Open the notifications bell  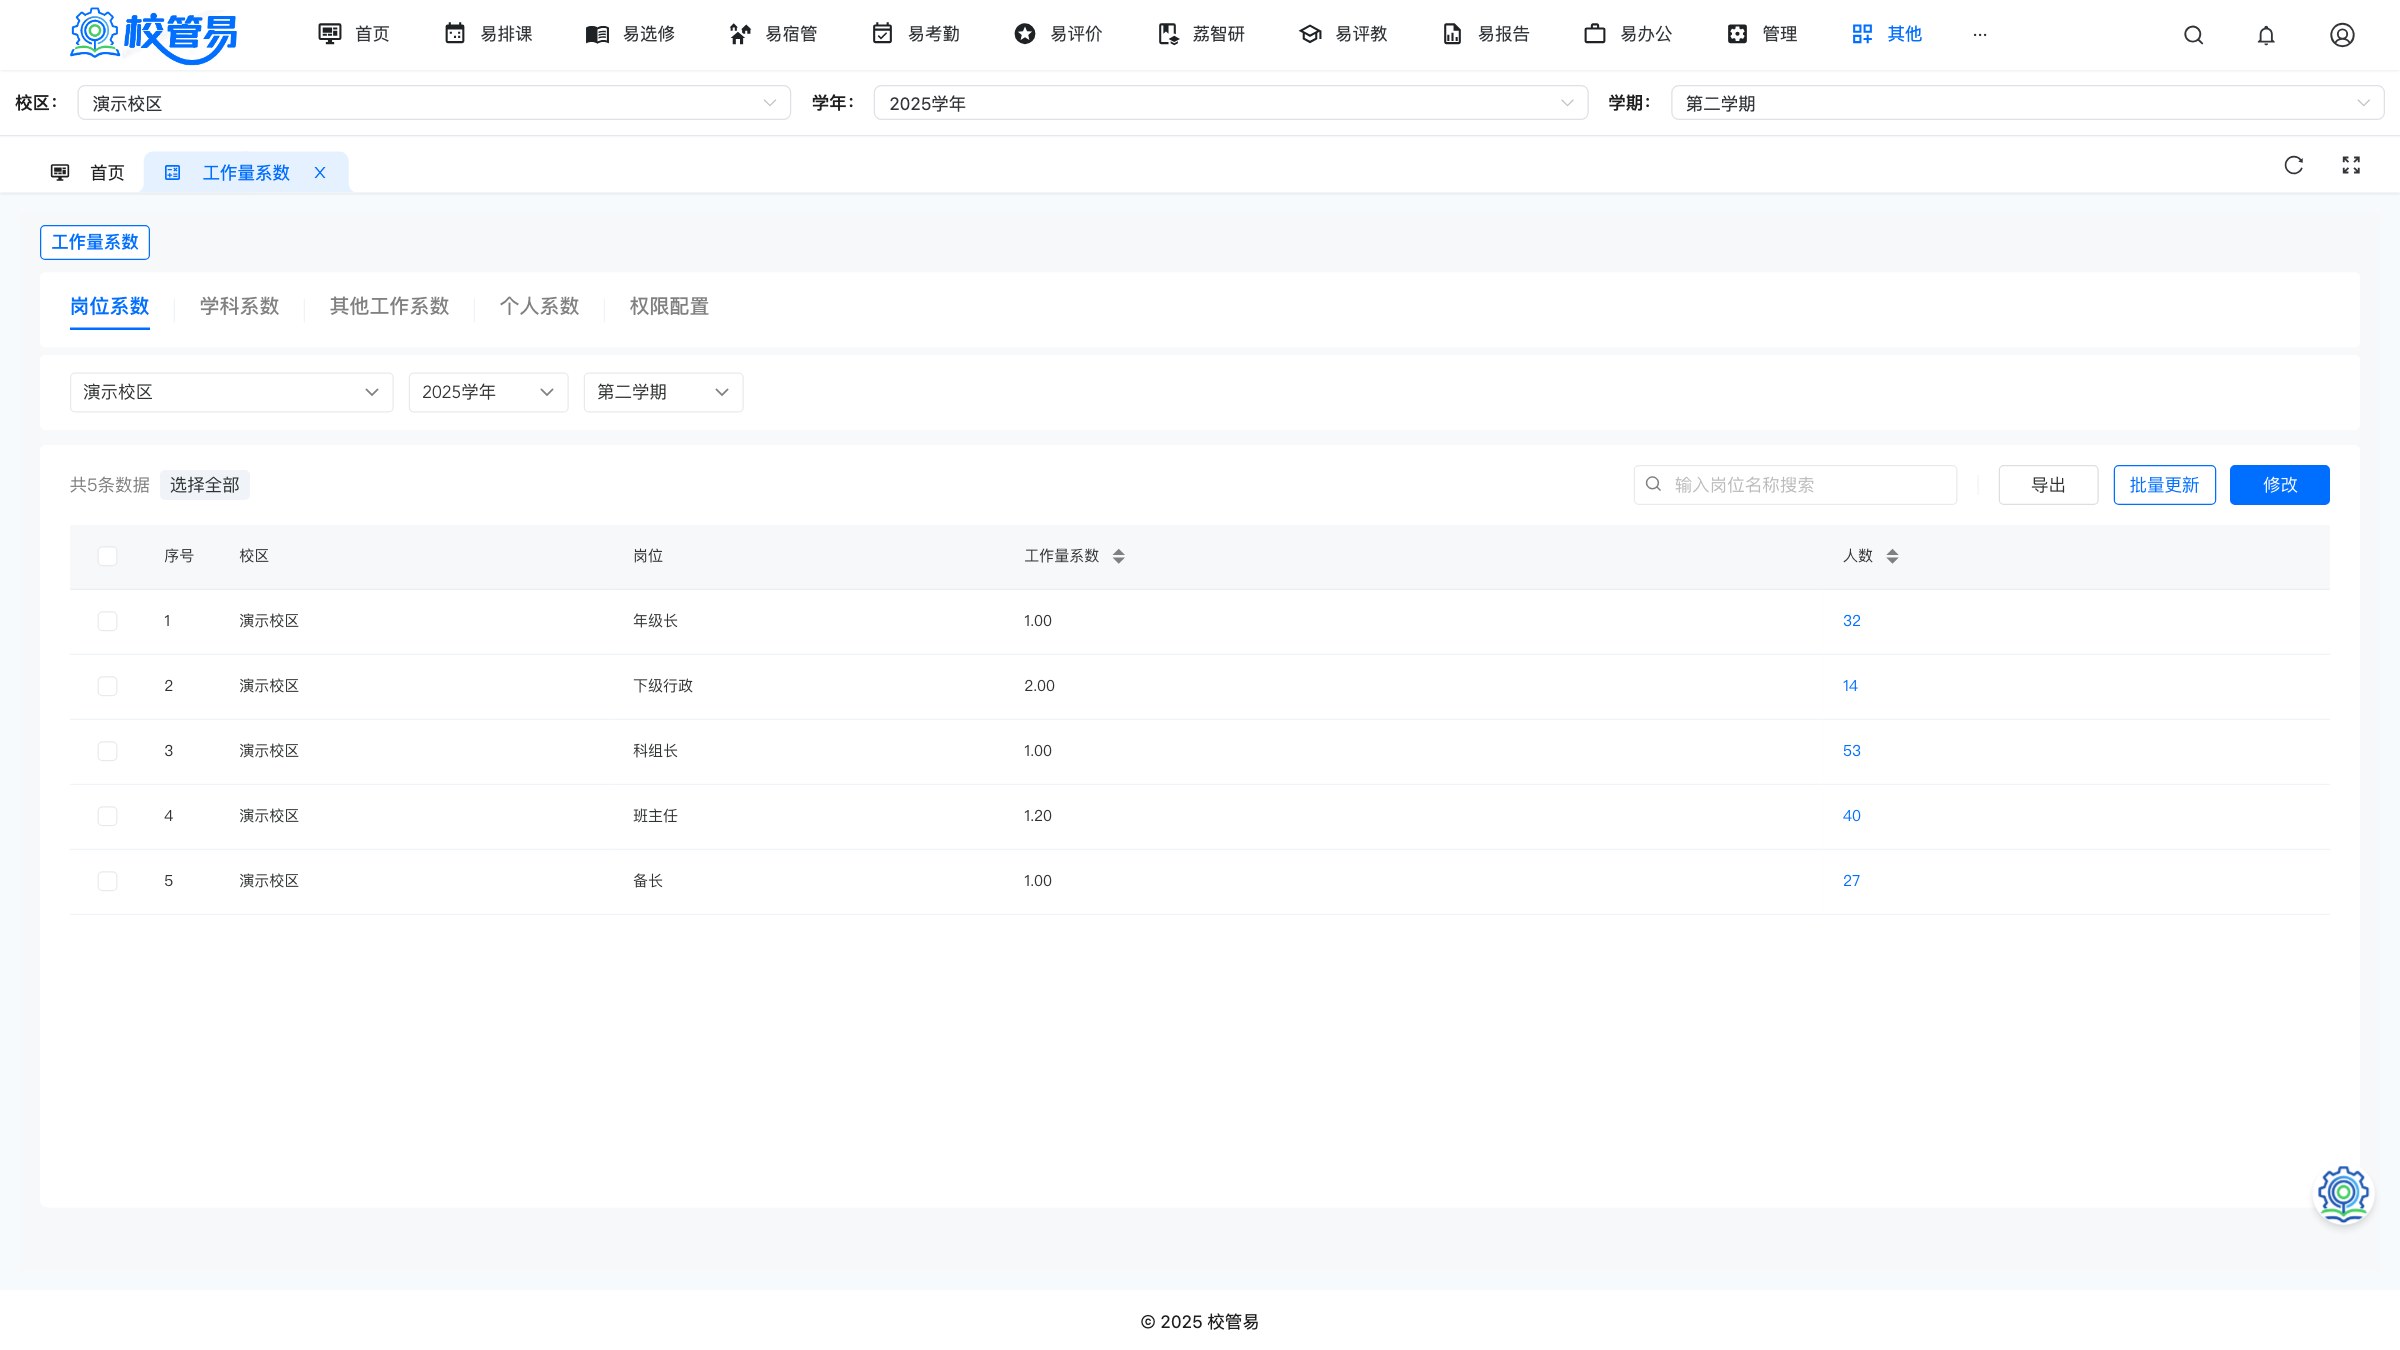2266,35
